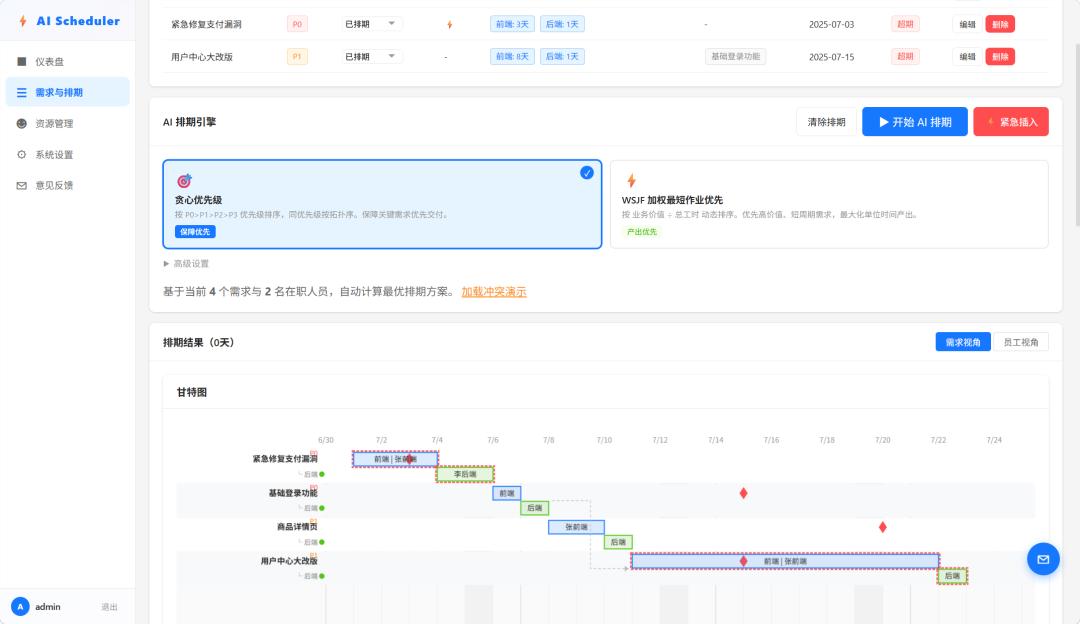Click the date 2025-07-15
Image resolution: width=1080 pixels, height=624 pixels.
(831, 56)
